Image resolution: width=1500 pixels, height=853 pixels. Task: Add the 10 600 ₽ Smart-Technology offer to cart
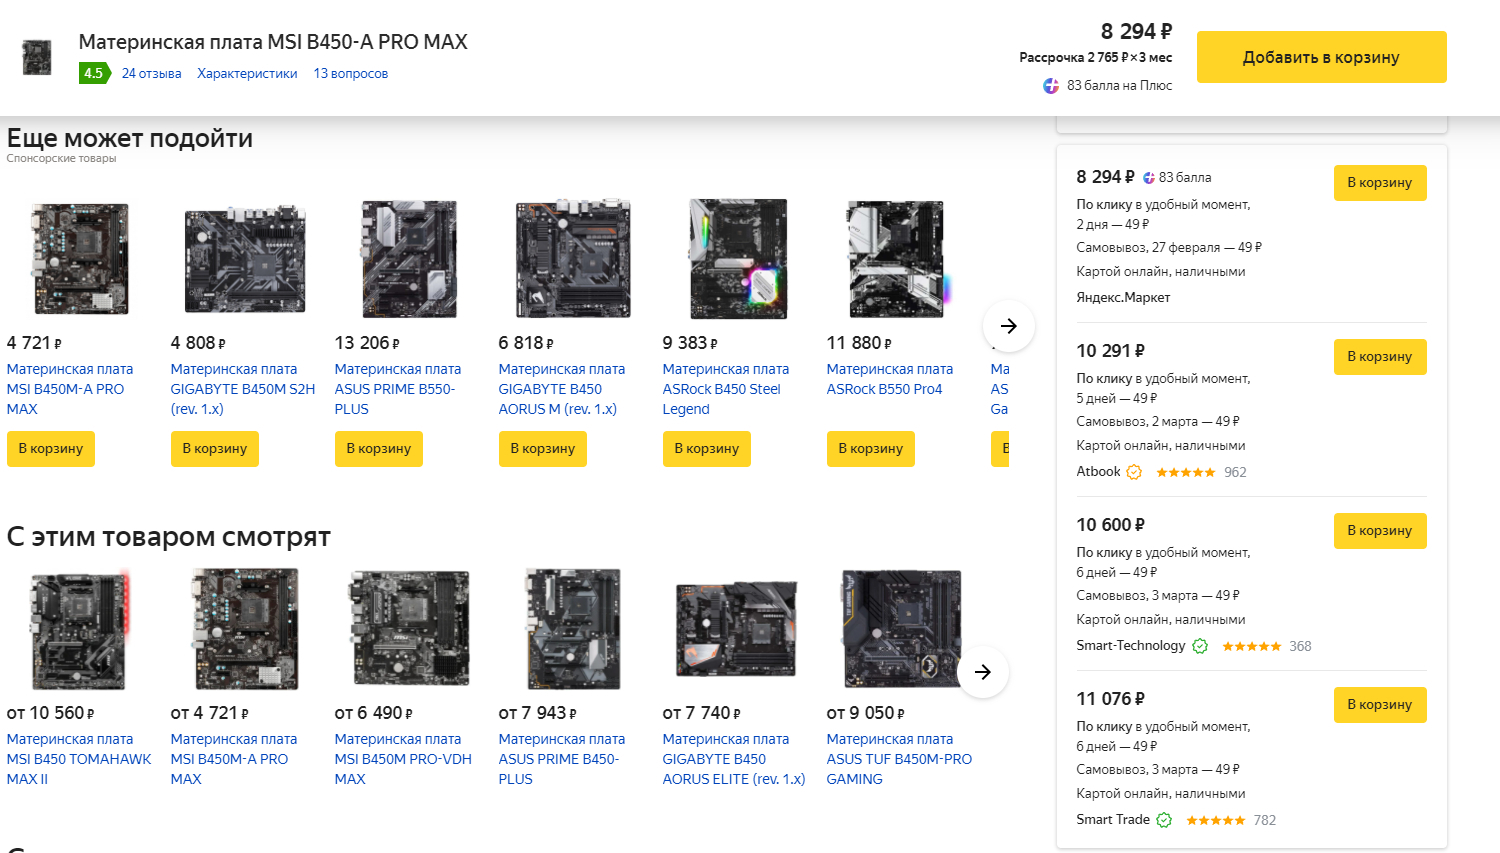pos(1380,531)
